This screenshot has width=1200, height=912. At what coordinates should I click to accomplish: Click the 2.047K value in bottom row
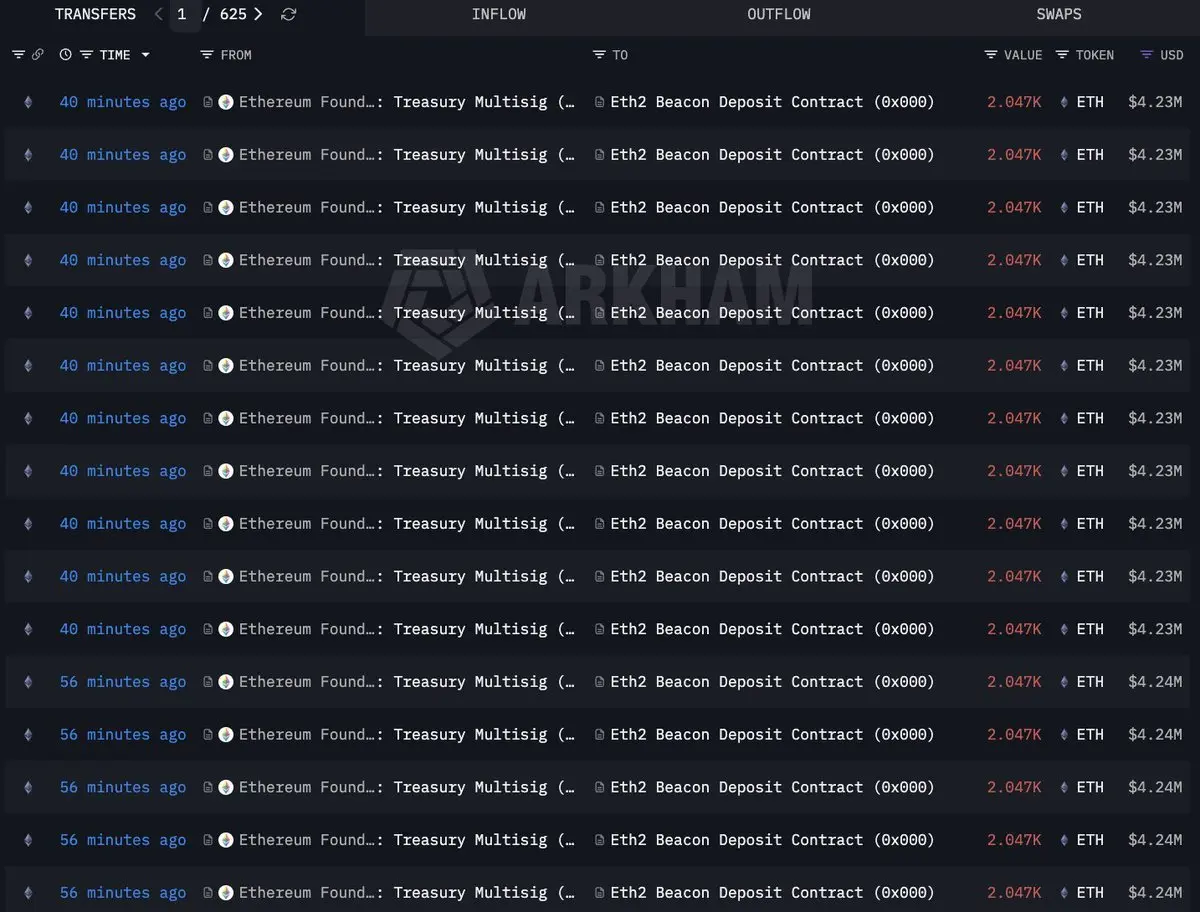coord(1014,893)
